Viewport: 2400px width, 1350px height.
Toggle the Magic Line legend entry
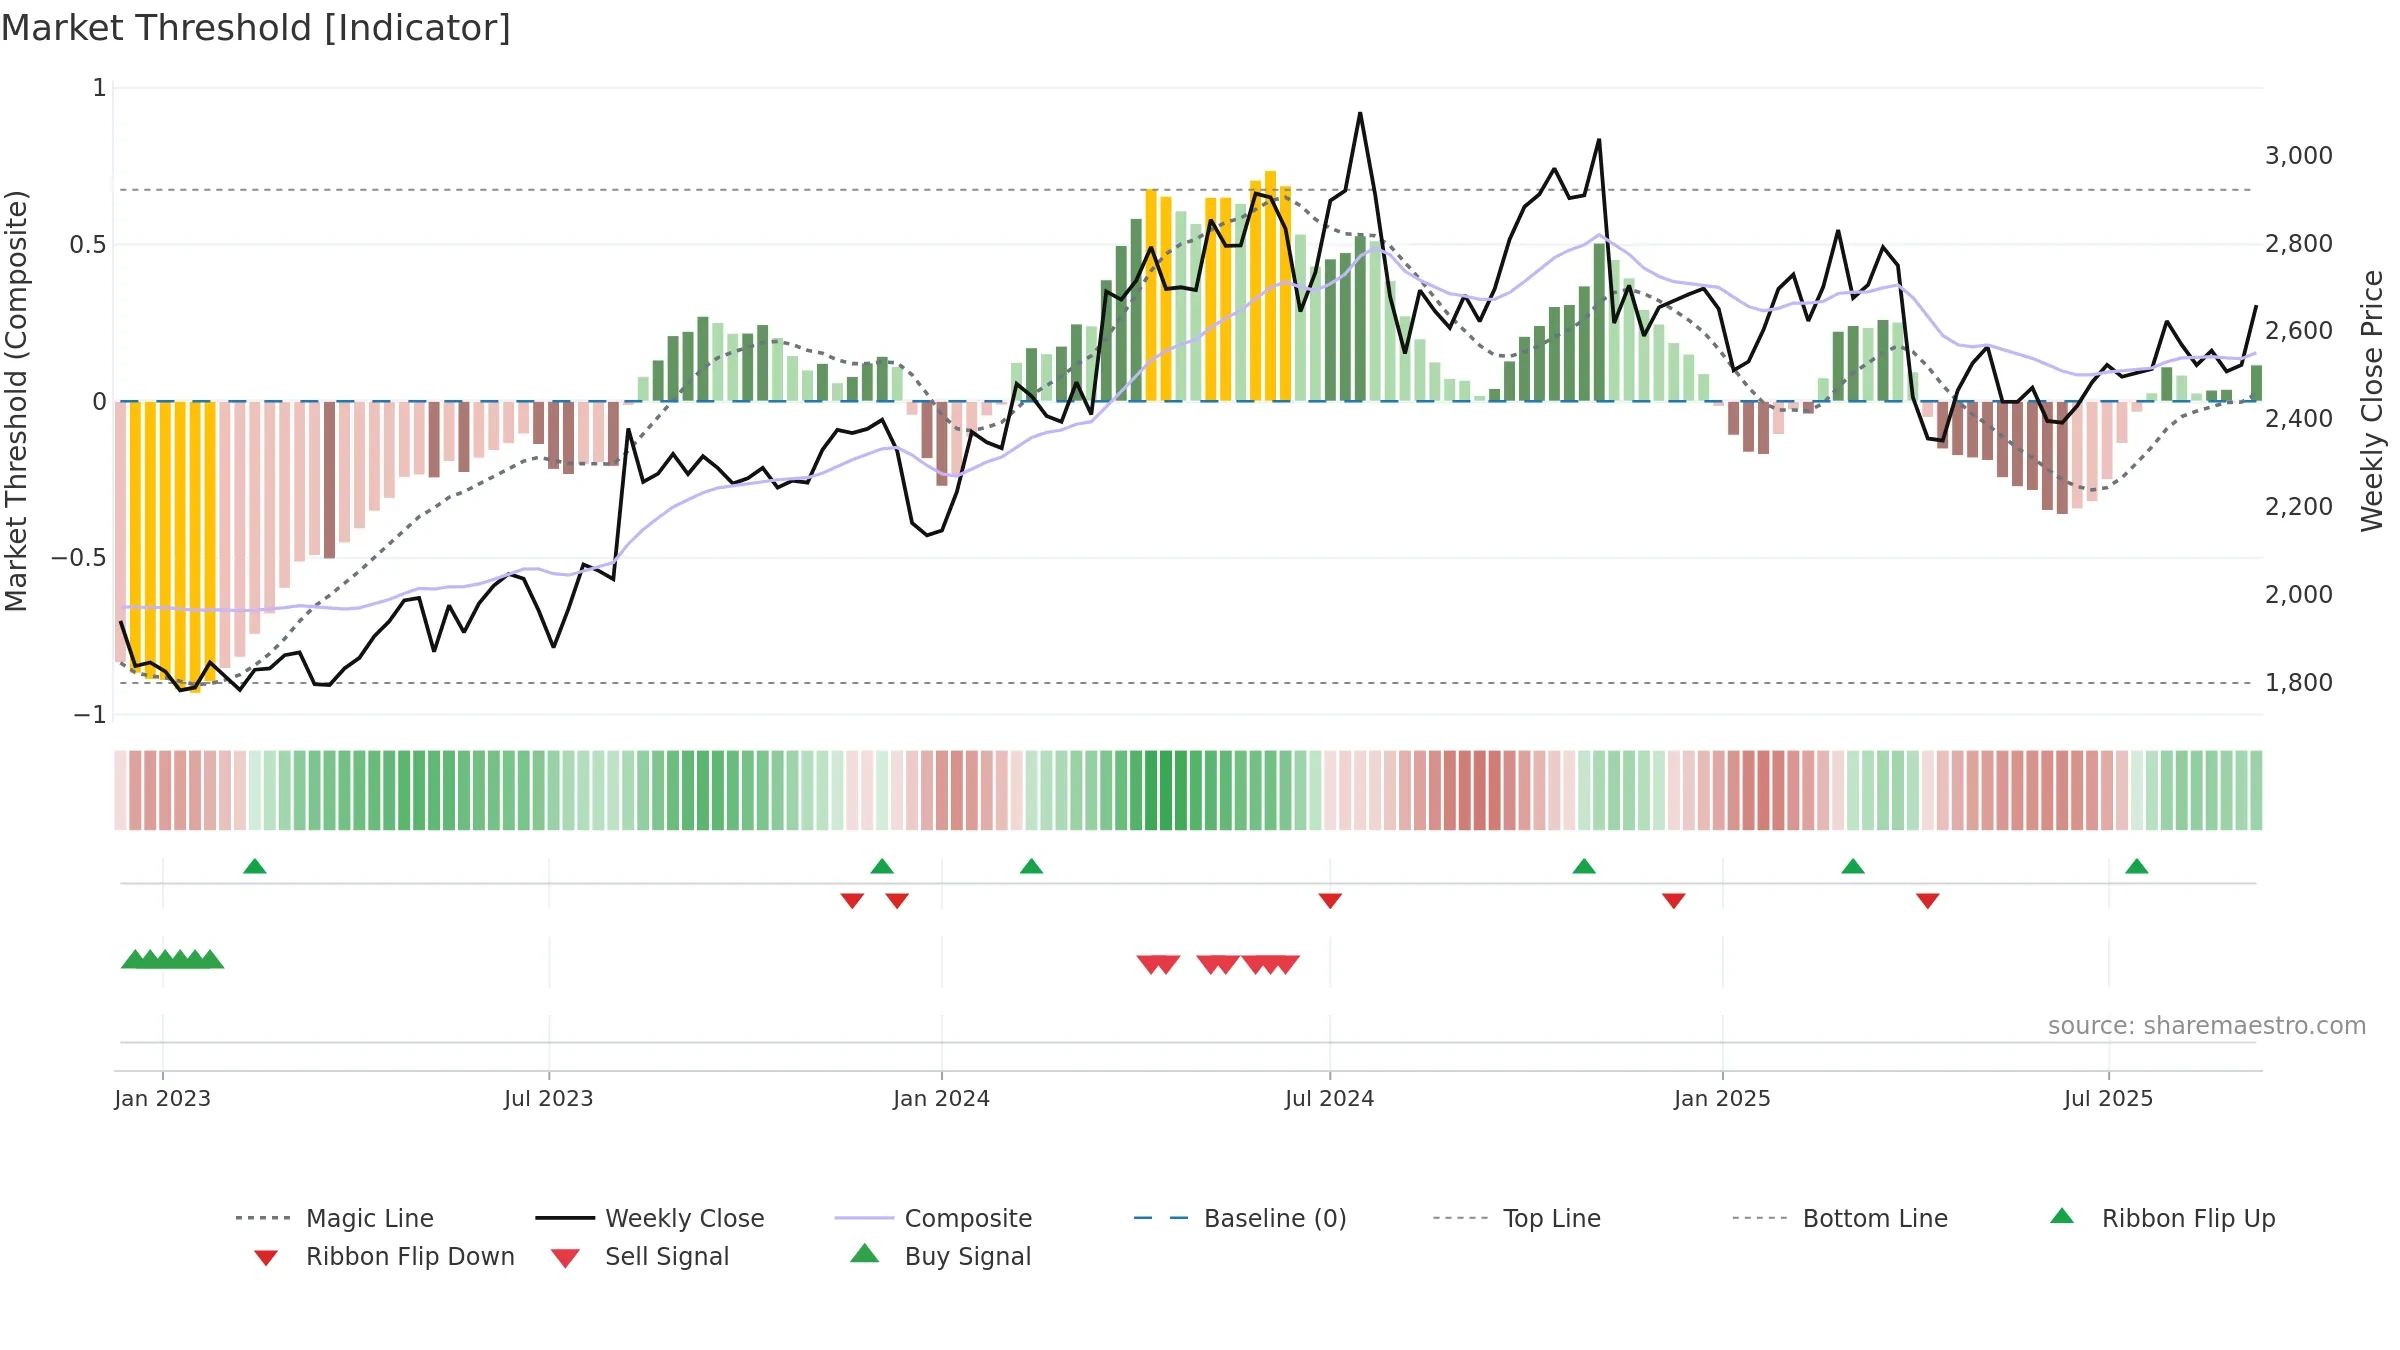click(334, 1218)
